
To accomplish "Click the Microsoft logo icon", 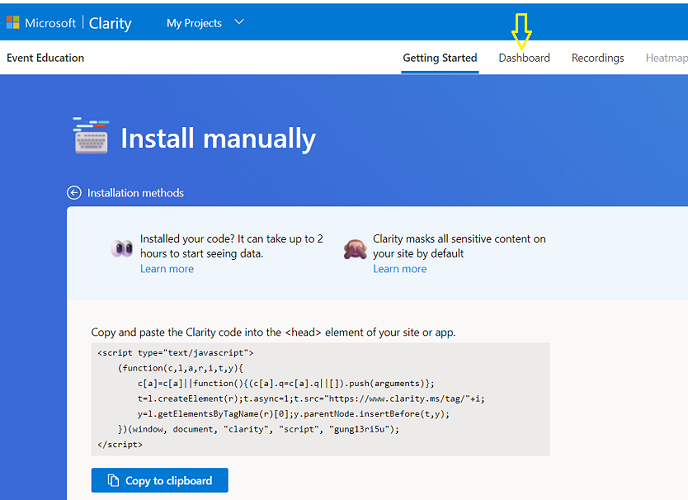I will [x=14, y=23].
